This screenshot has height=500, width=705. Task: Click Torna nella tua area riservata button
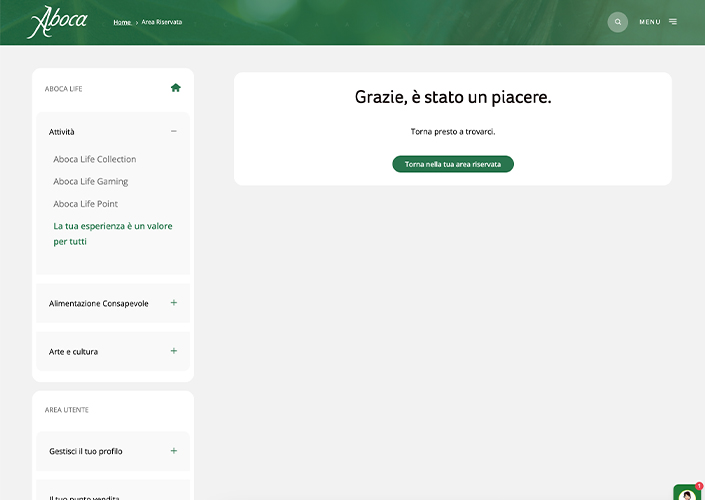(x=453, y=164)
